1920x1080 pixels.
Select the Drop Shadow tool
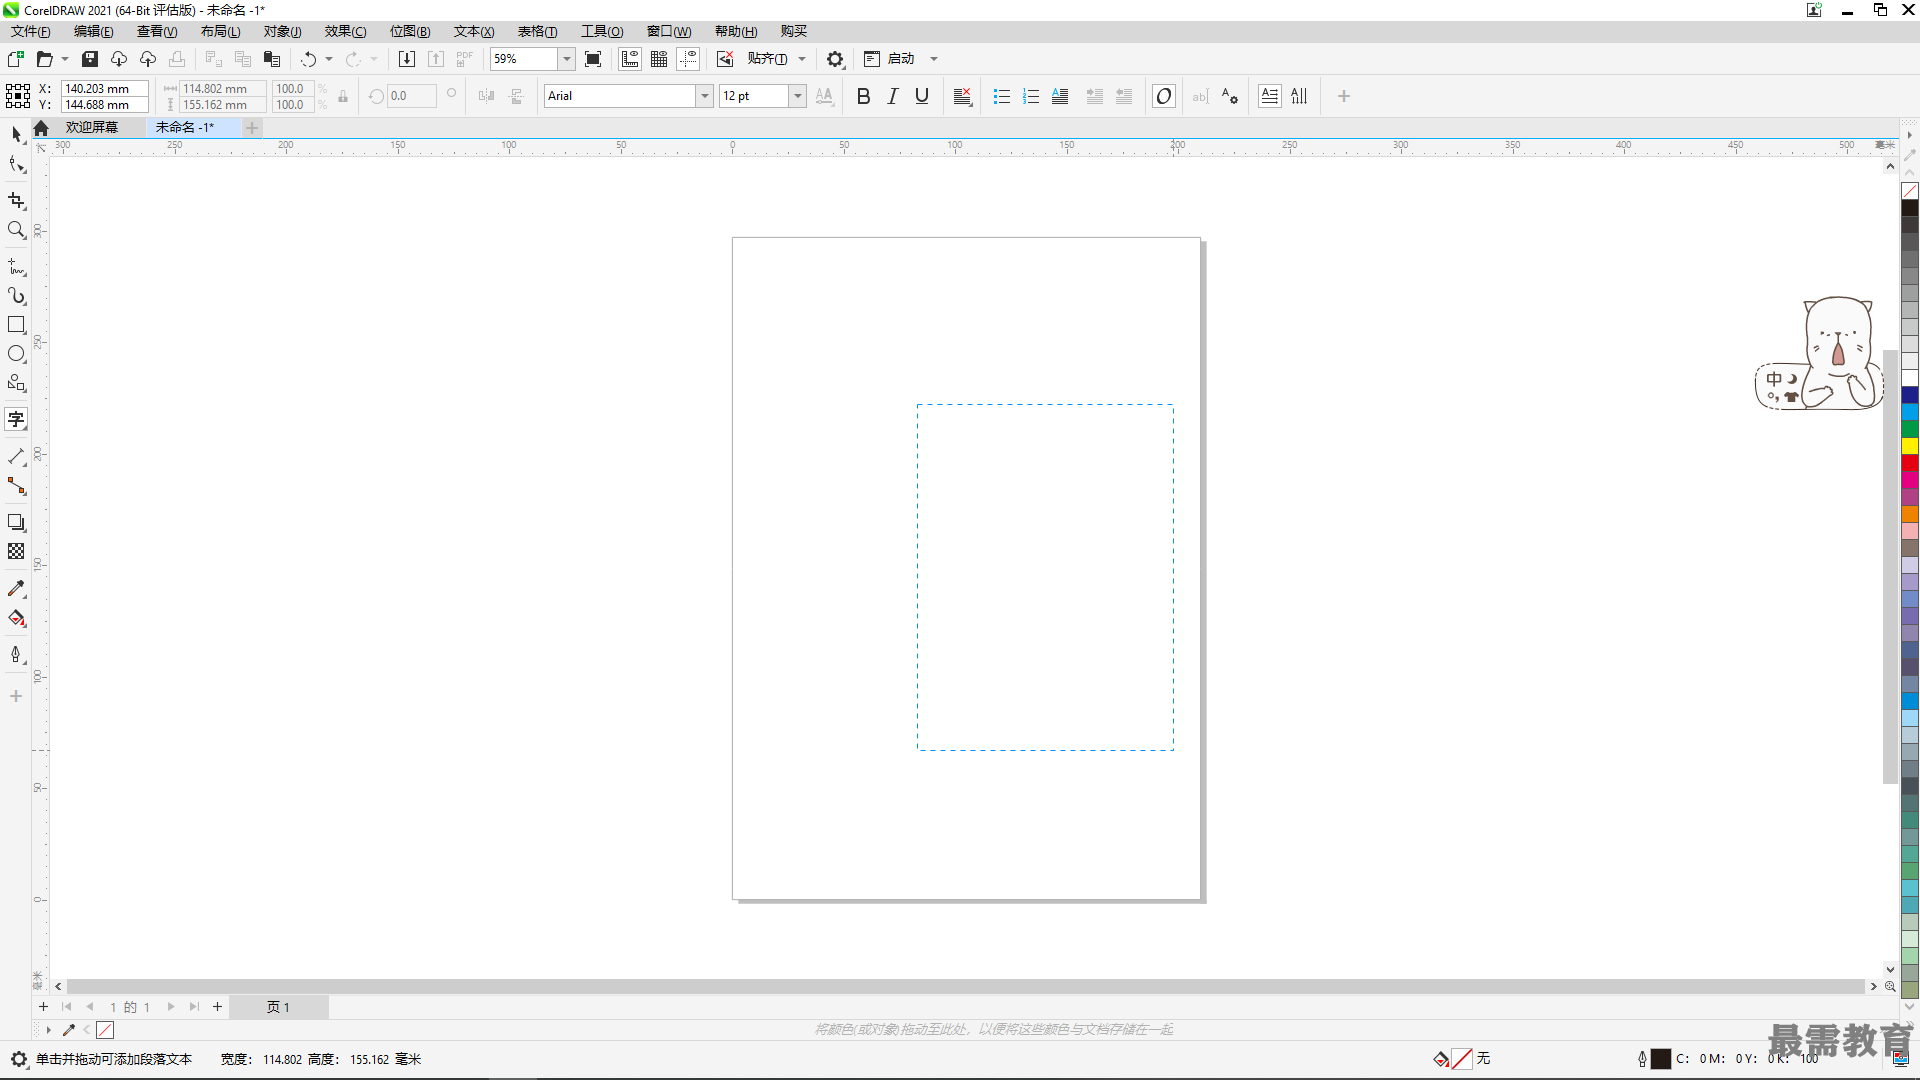(16, 522)
